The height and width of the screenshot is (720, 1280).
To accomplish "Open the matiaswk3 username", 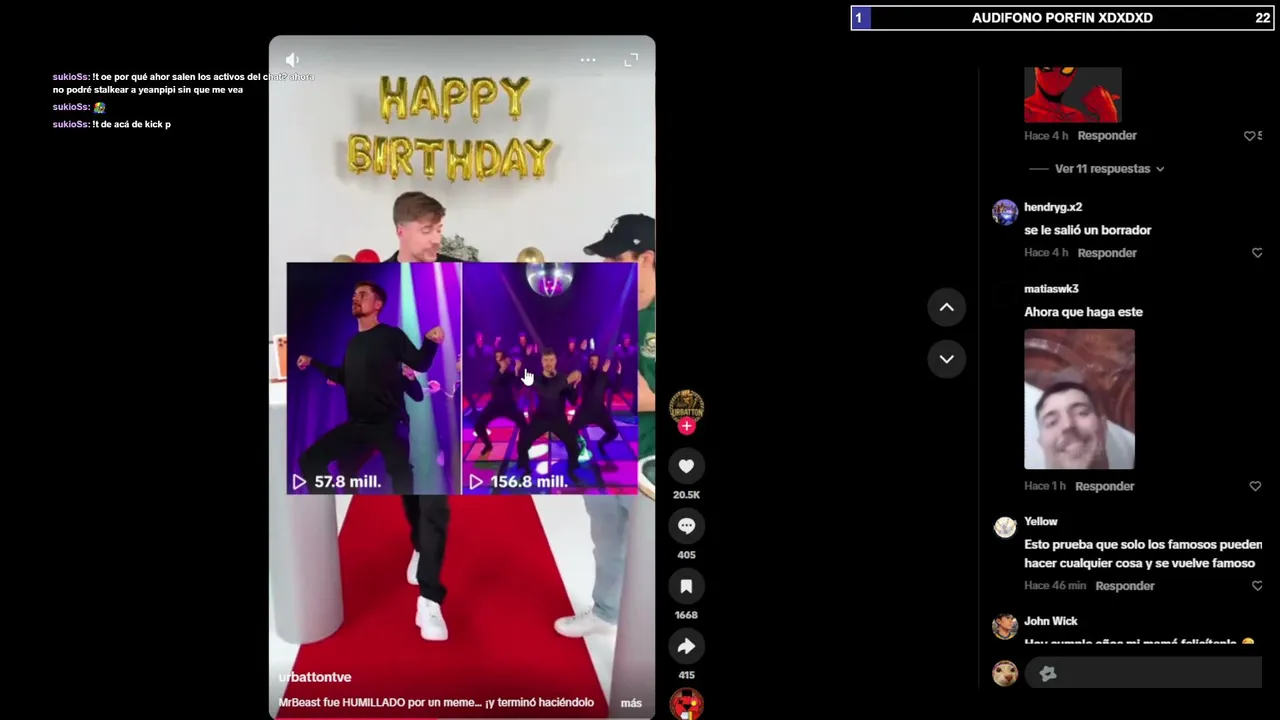I will (x=1051, y=289).
